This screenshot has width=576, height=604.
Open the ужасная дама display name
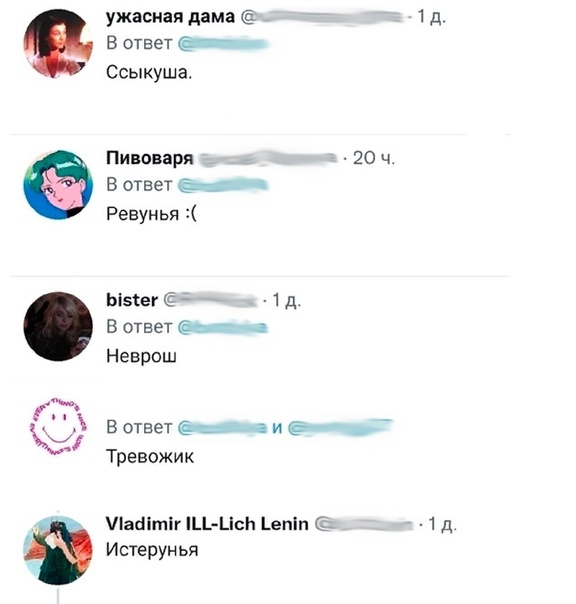click(x=170, y=17)
